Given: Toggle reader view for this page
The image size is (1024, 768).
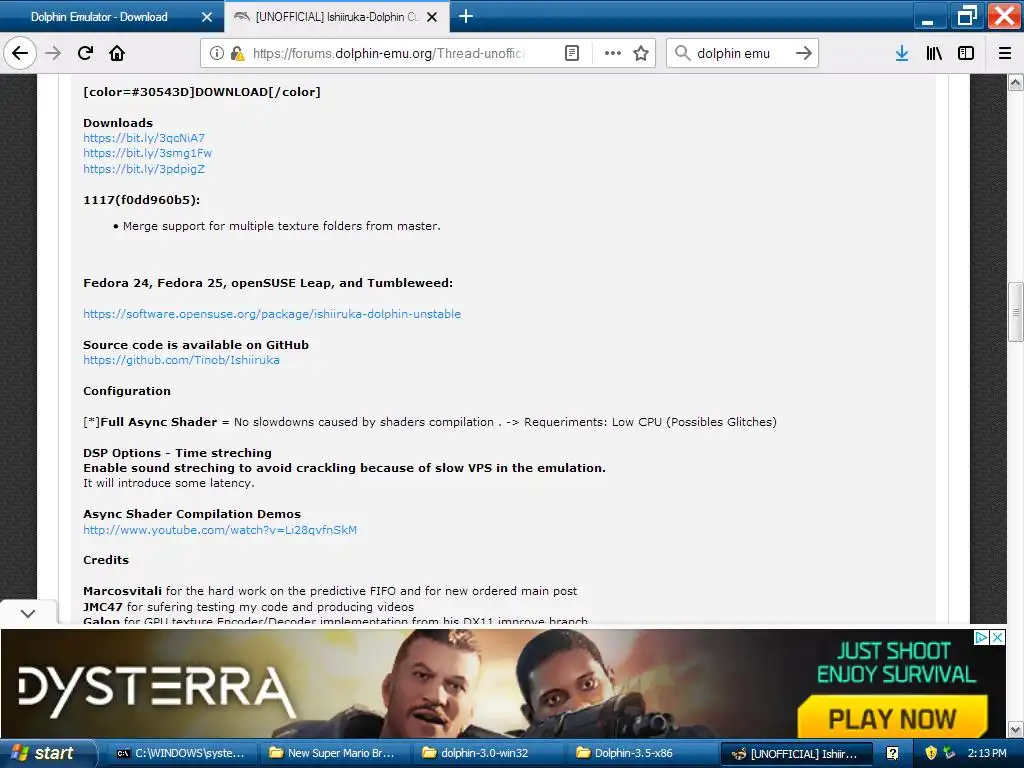Looking at the screenshot, I should click(572, 54).
